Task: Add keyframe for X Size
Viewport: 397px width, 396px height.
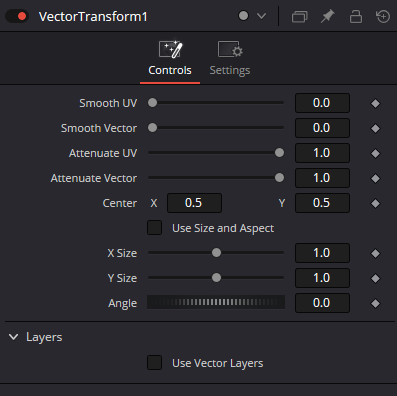Action: pyautogui.click(x=375, y=253)
